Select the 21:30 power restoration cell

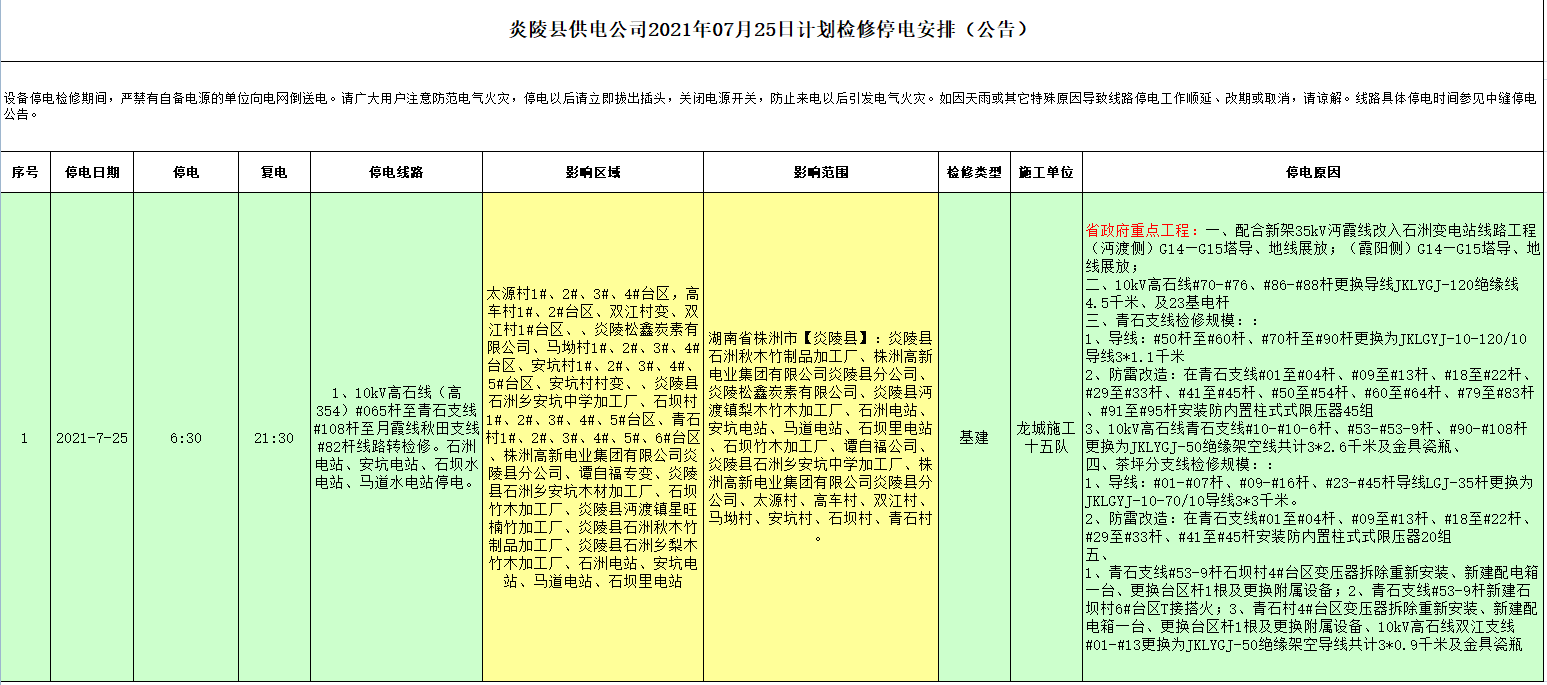tap(273, 438)
